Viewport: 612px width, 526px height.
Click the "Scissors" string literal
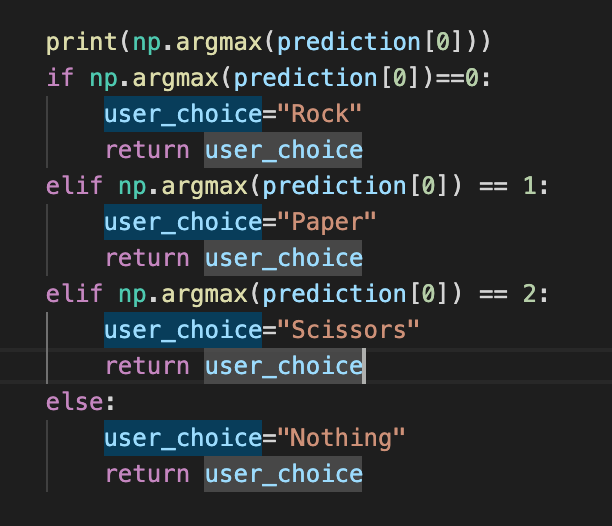tap(348, 330)
